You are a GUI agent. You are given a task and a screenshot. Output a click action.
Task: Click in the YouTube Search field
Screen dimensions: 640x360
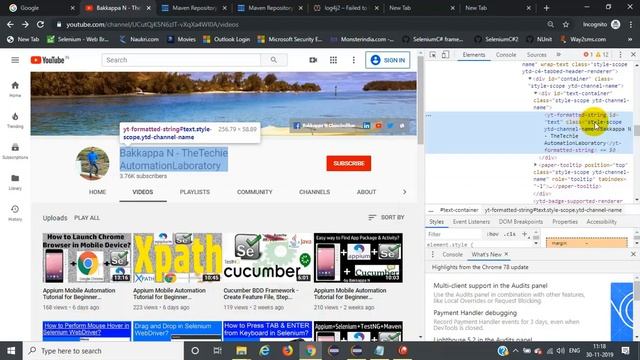click(181, 60)
